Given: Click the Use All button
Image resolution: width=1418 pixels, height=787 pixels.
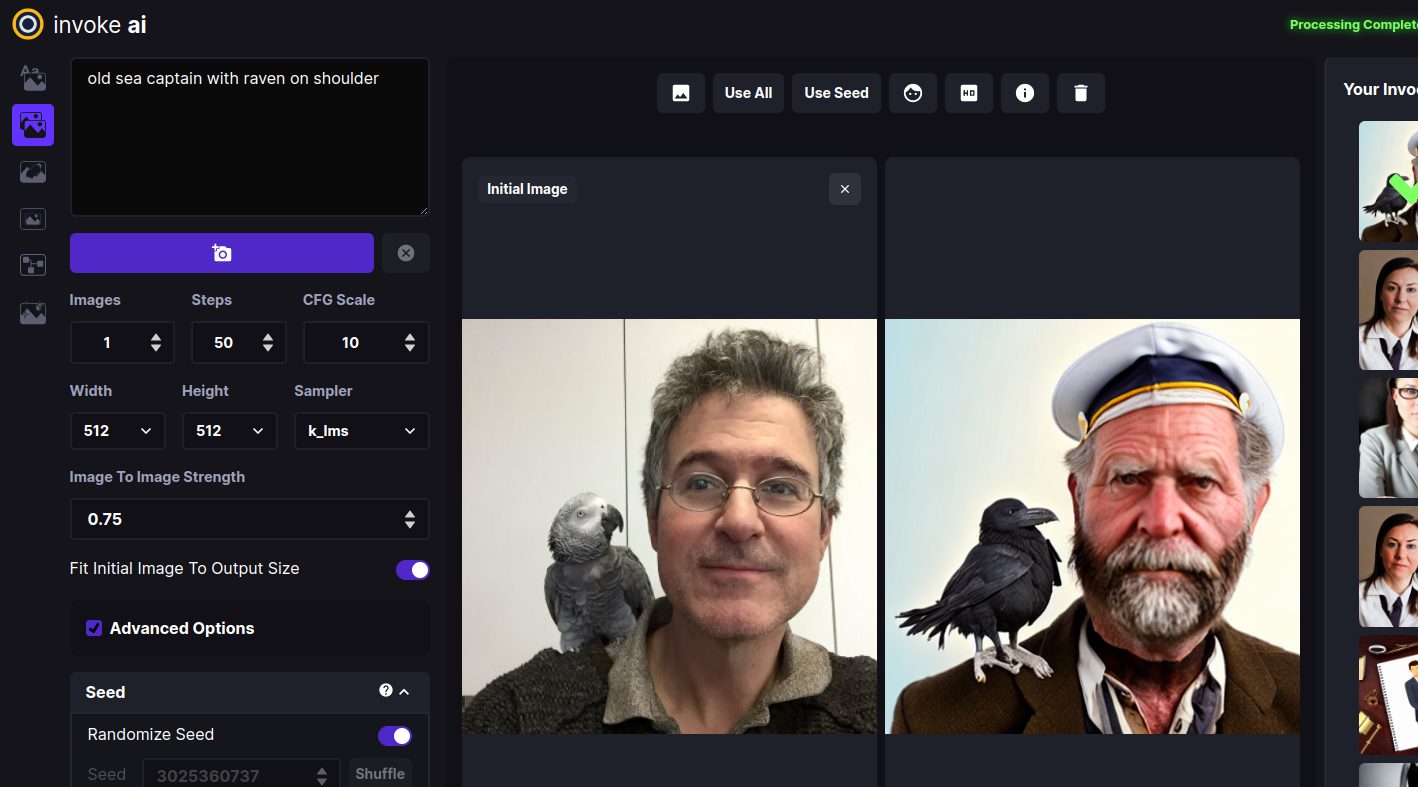Looking at the screenshot, I should tap(748, 93).
